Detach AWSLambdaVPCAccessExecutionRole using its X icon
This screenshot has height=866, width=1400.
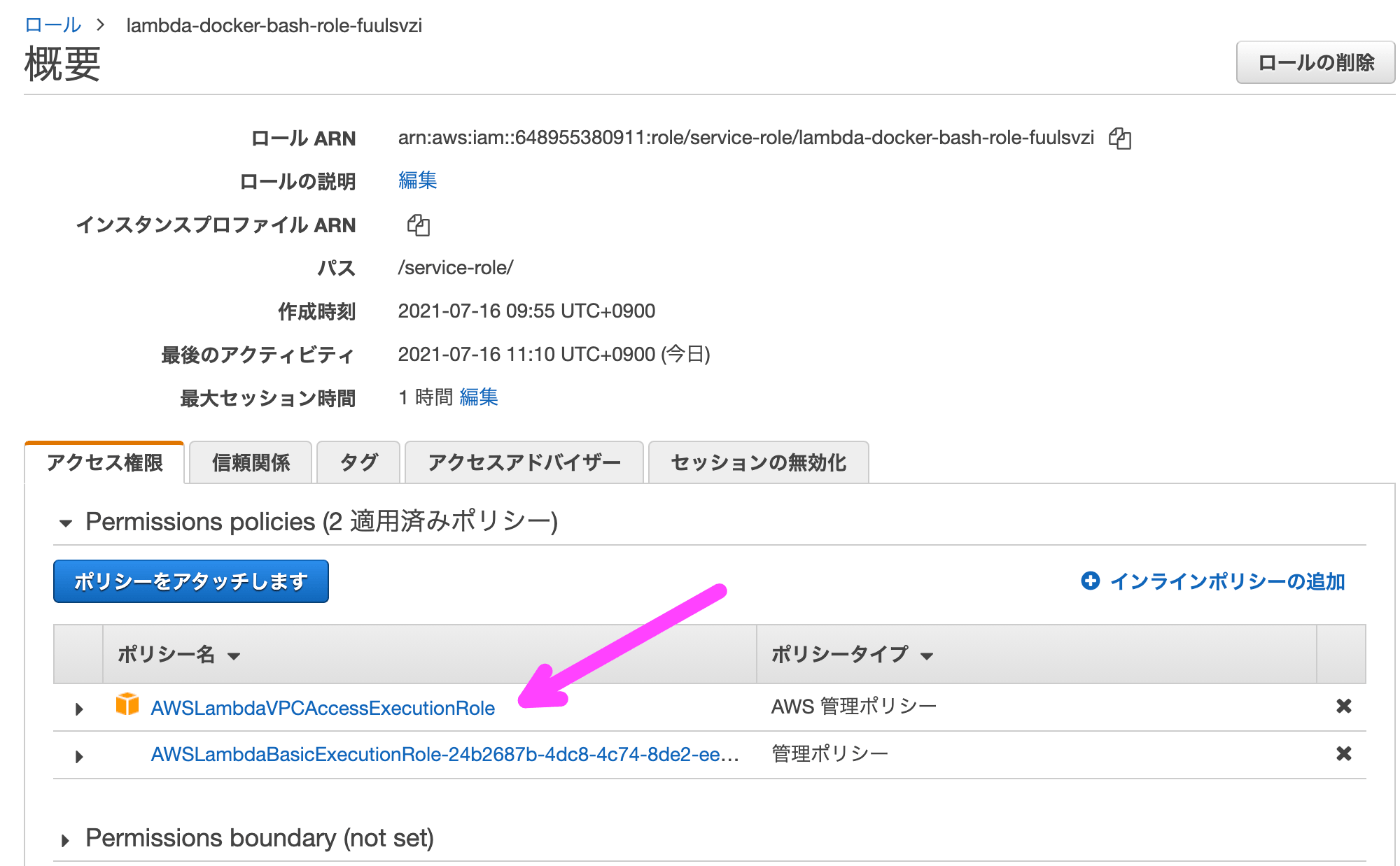(x=1344, y=707)
